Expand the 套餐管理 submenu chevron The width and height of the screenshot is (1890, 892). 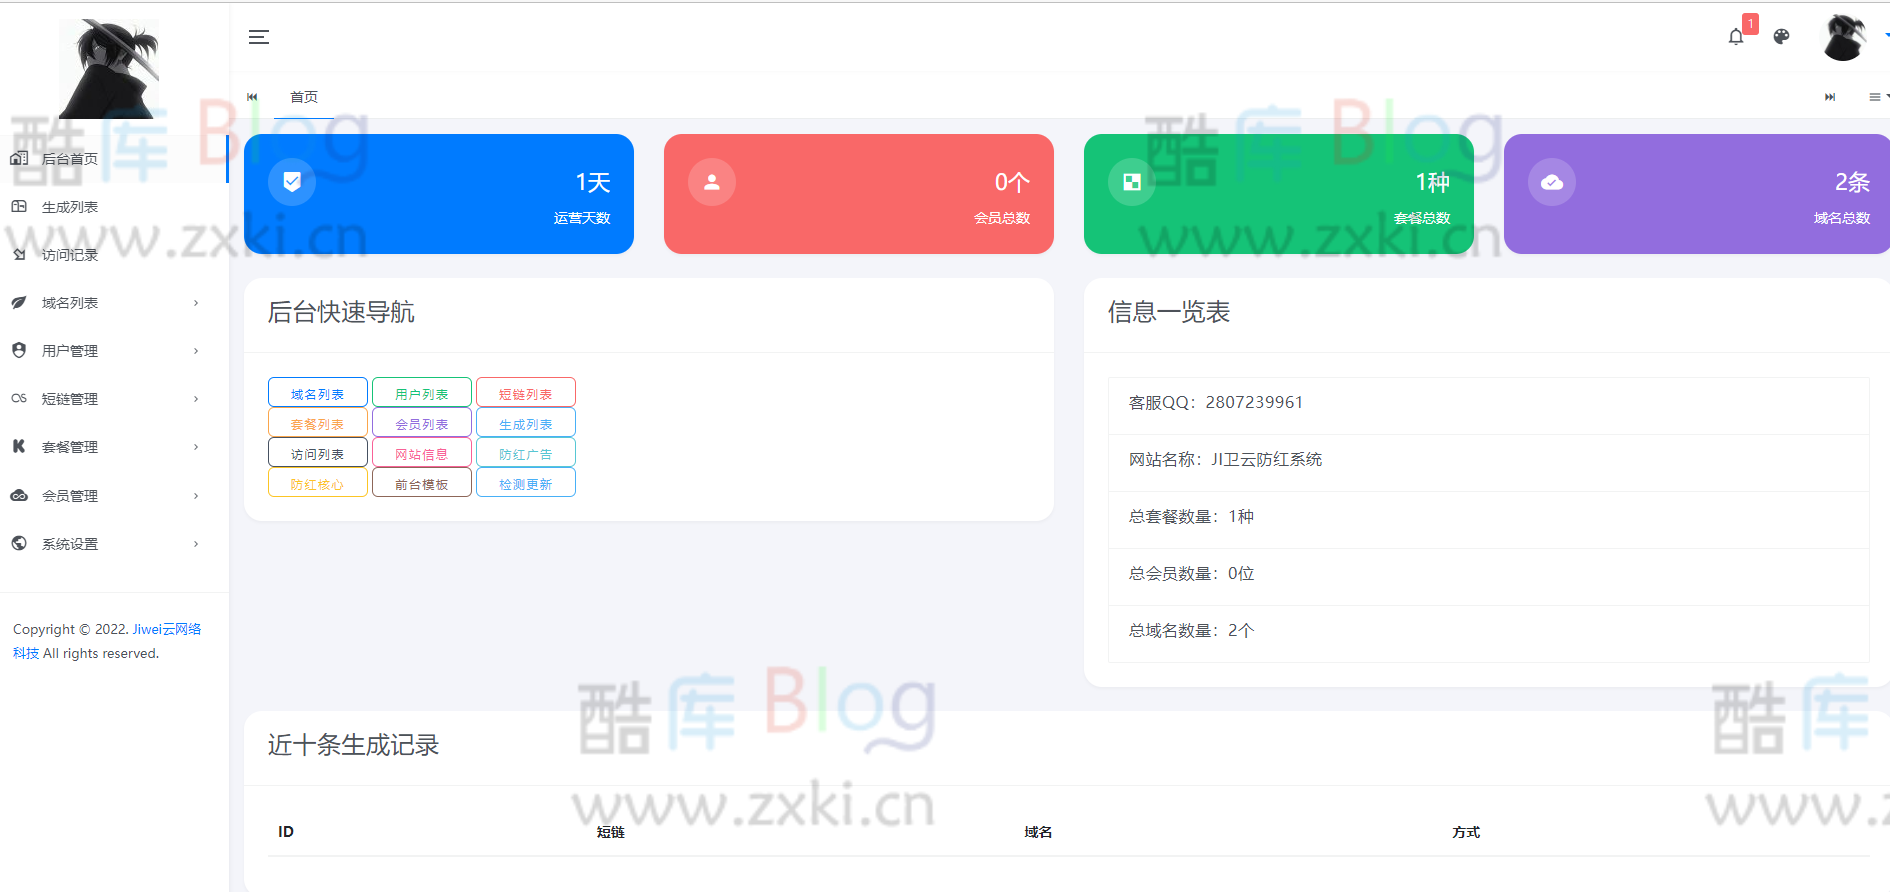(196, 447)
